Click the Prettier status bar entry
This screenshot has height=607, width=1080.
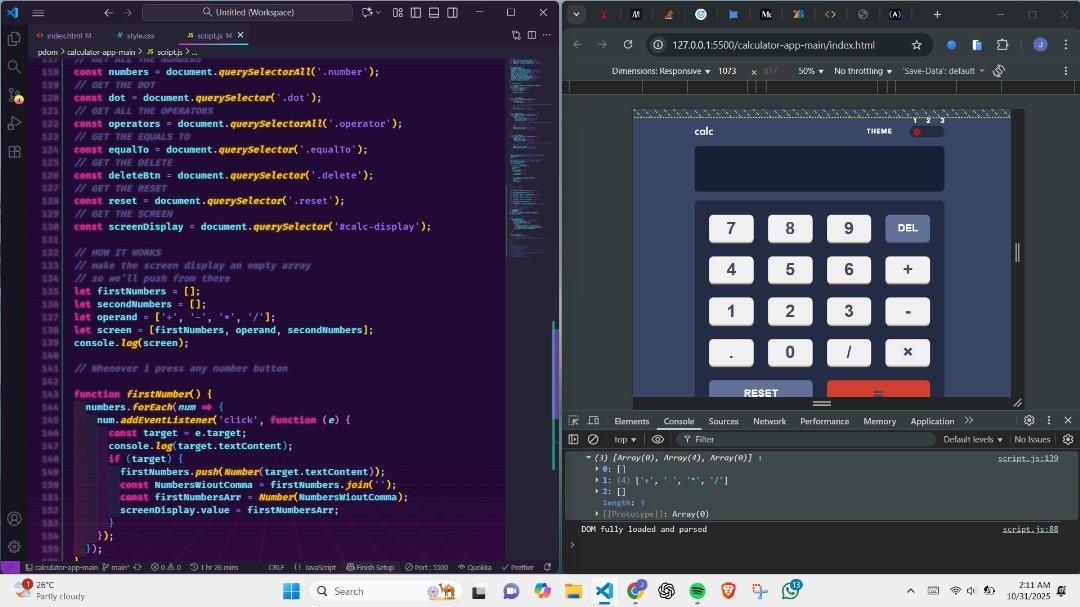pyautogui.click(x=518, y=567)
